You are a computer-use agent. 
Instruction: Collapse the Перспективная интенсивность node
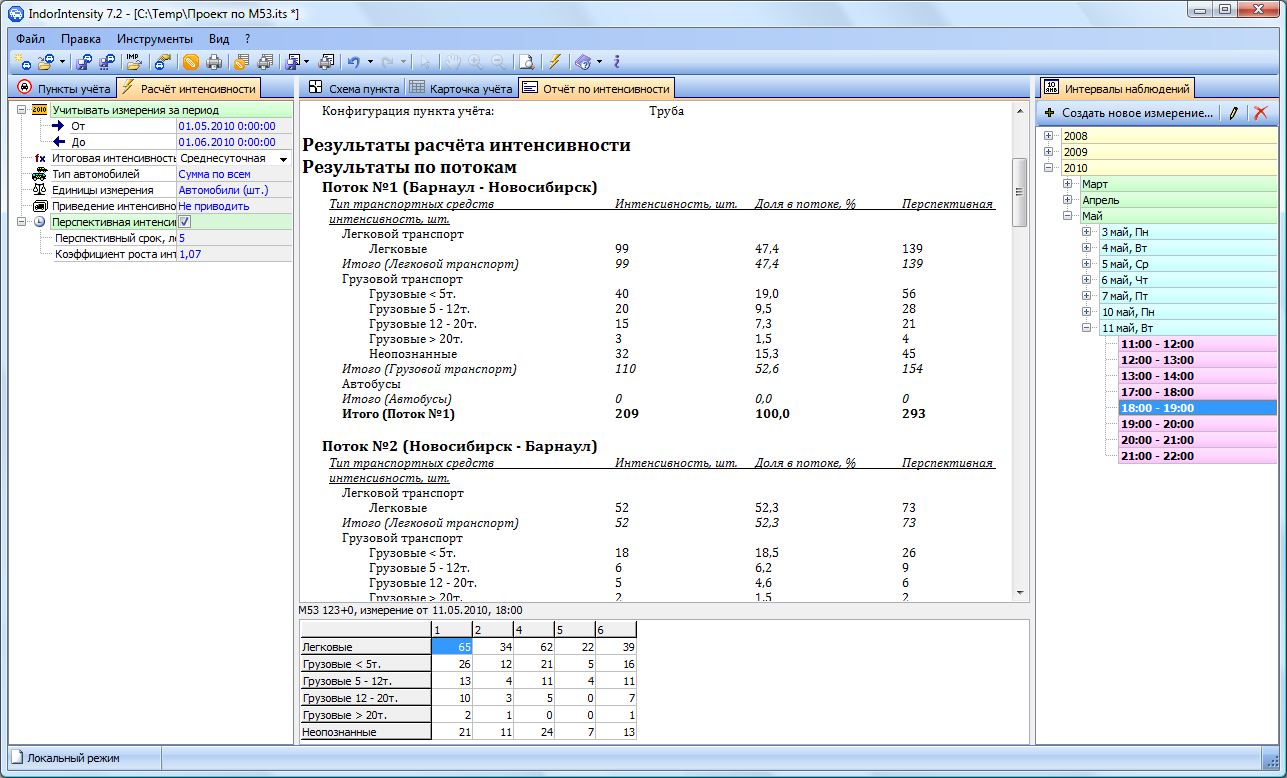click(23, 222)
